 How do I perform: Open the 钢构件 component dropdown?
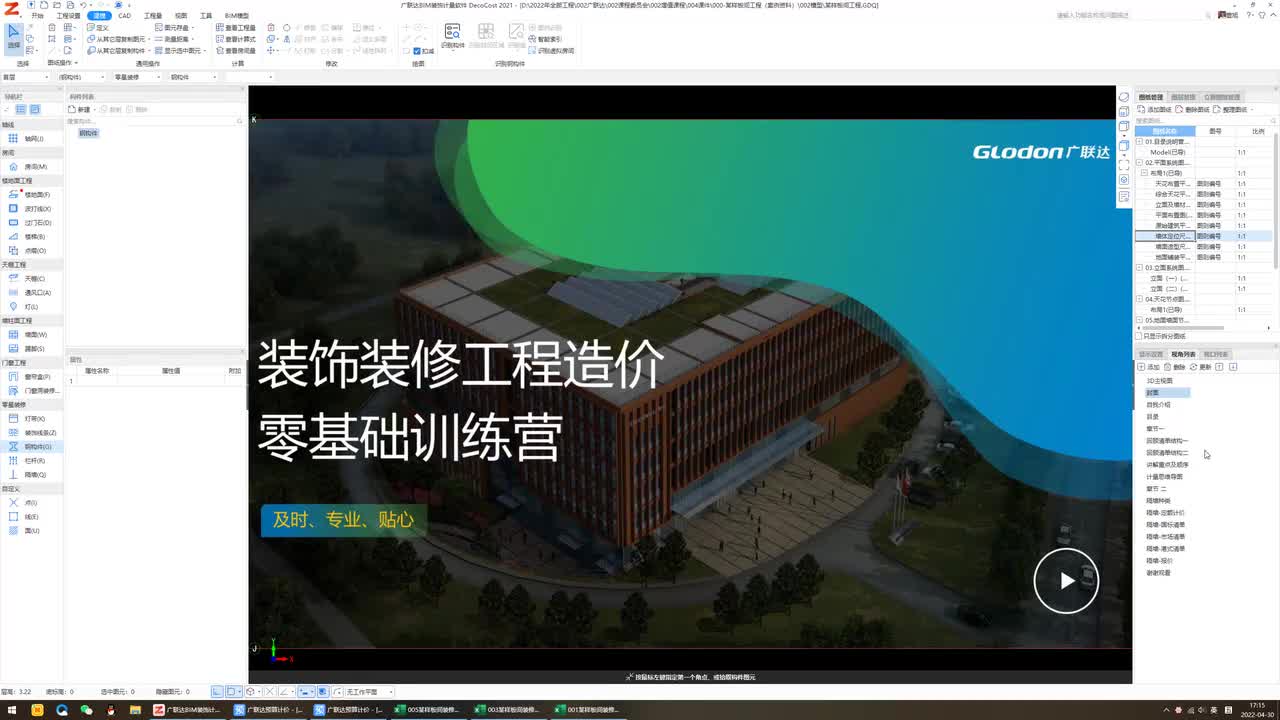pyautogui.click(x=193, y=77)
